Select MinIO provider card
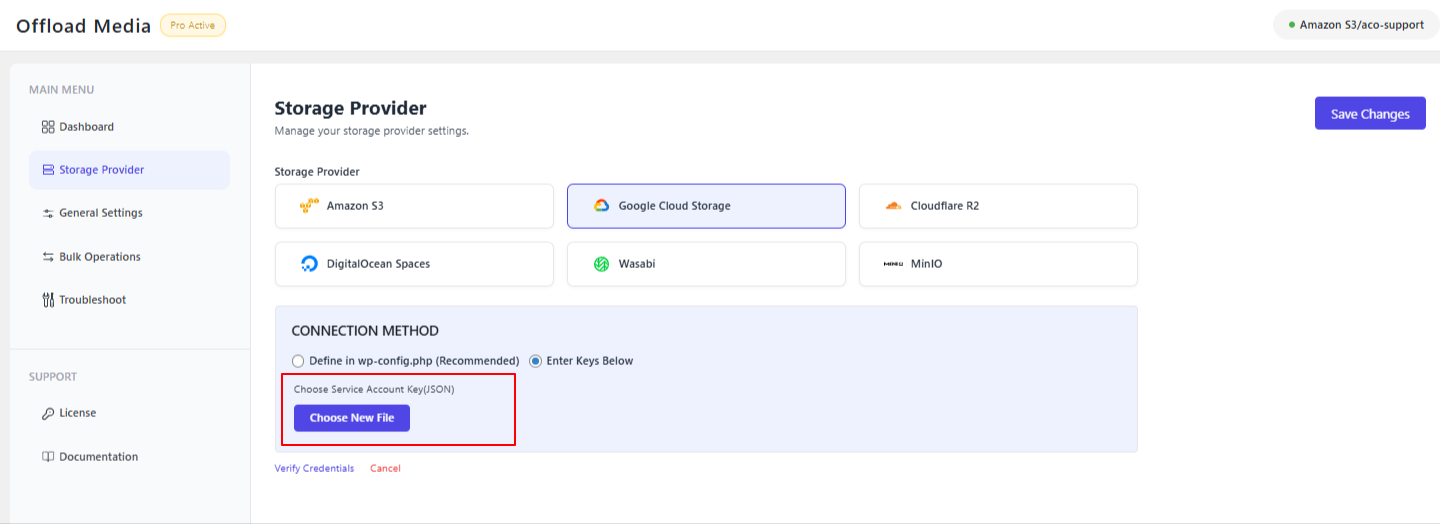 click(998, 264)
